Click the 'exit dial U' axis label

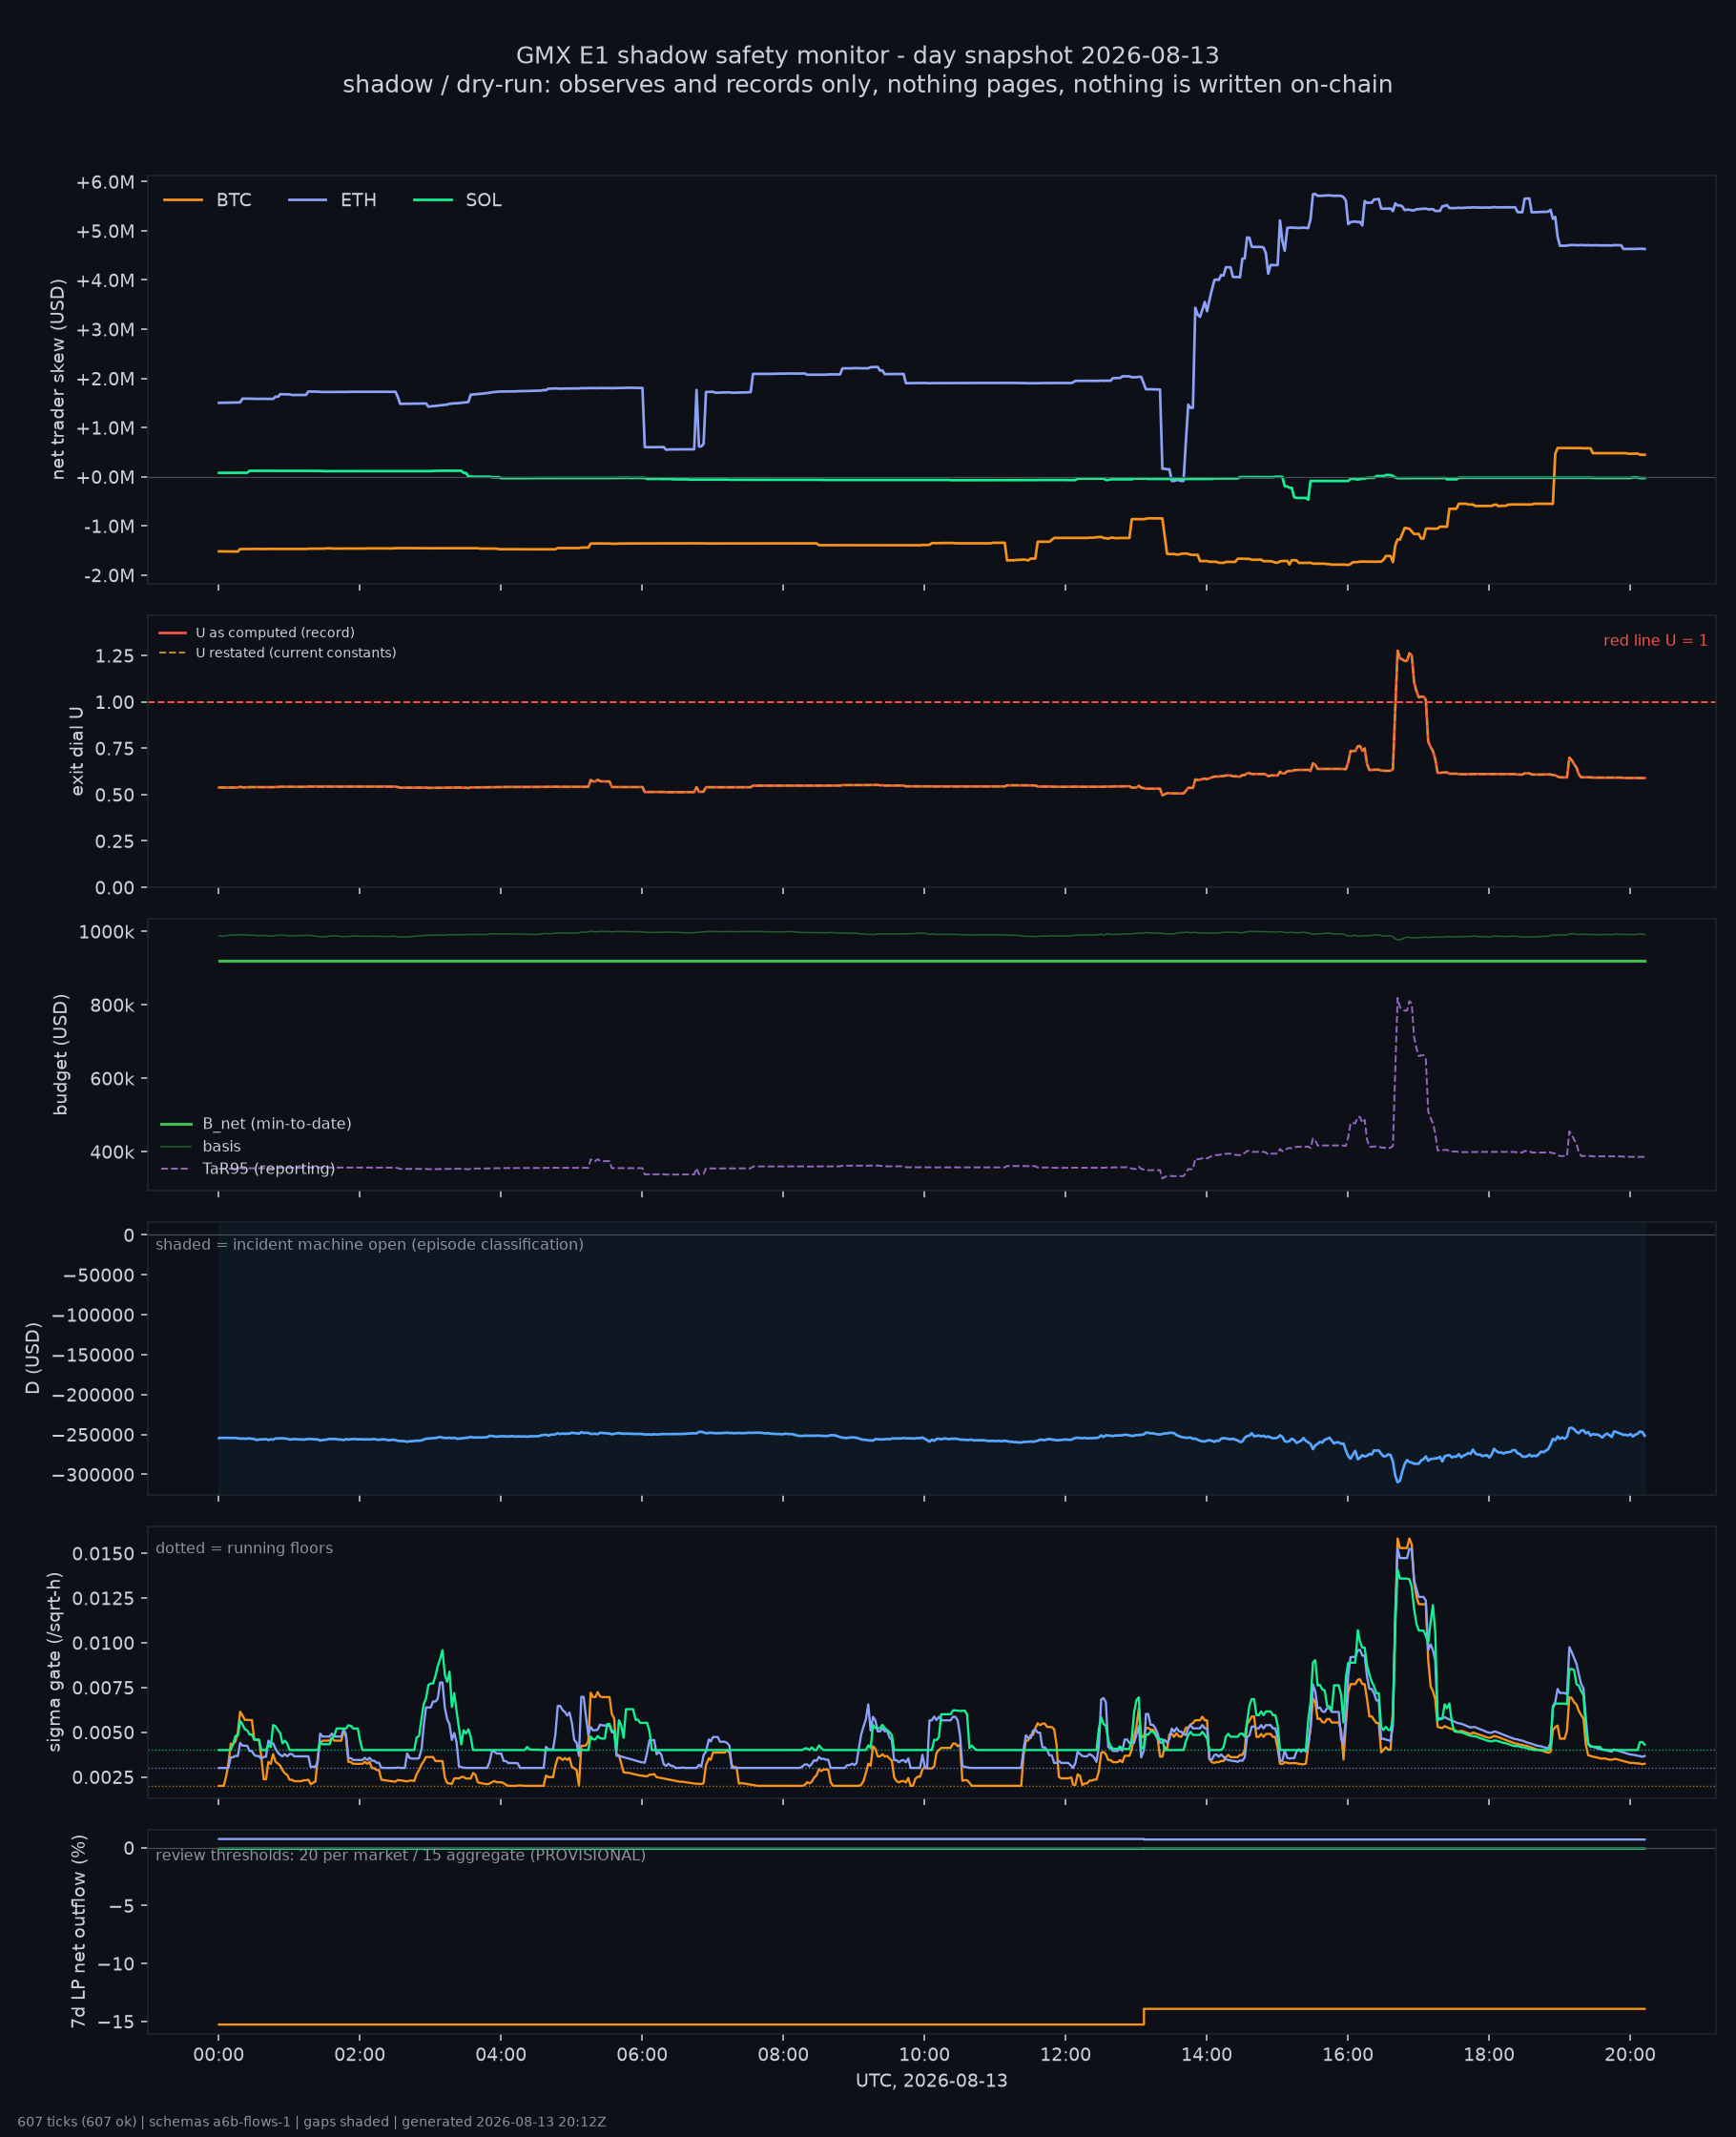[x=77, y=751]
